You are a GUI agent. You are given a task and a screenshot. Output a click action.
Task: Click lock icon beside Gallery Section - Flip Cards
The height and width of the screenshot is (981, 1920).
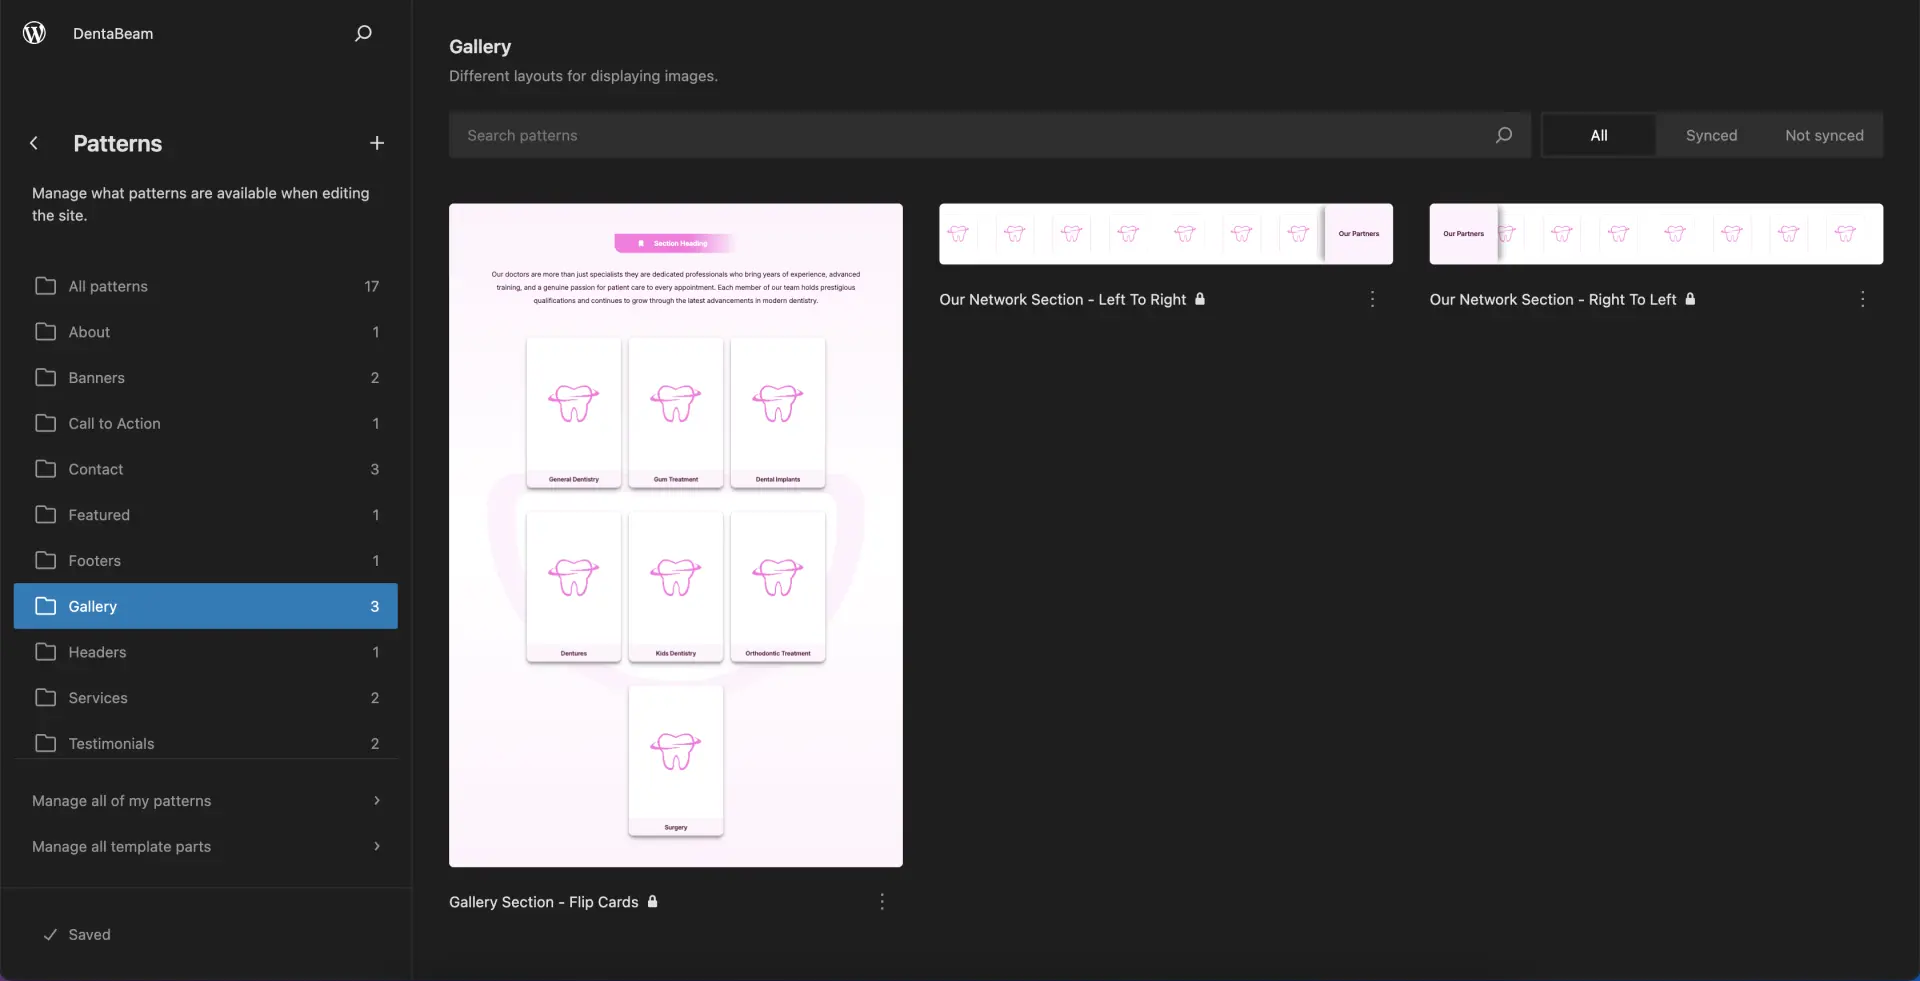[652, 901]
